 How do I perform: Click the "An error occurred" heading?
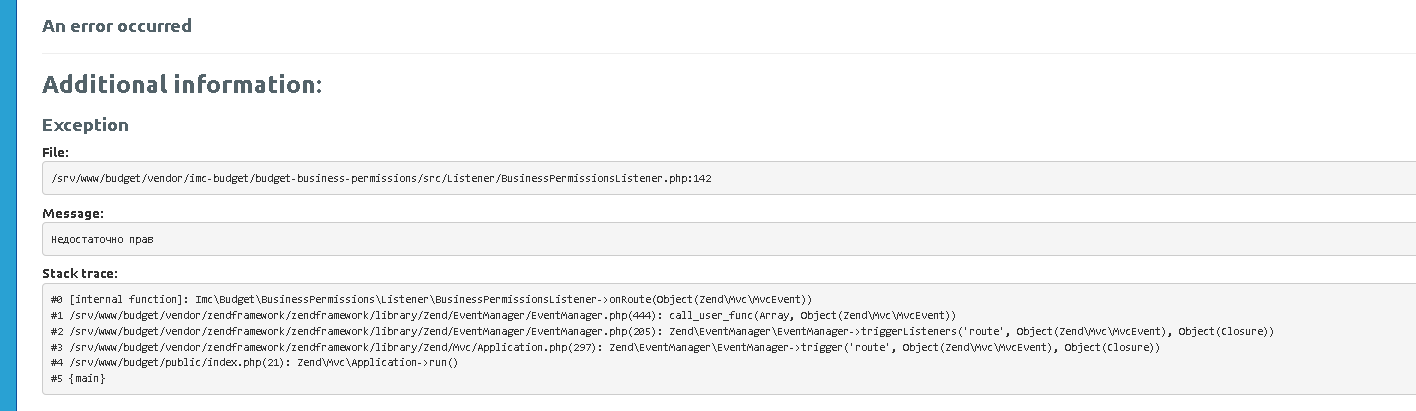pos(116,26)
